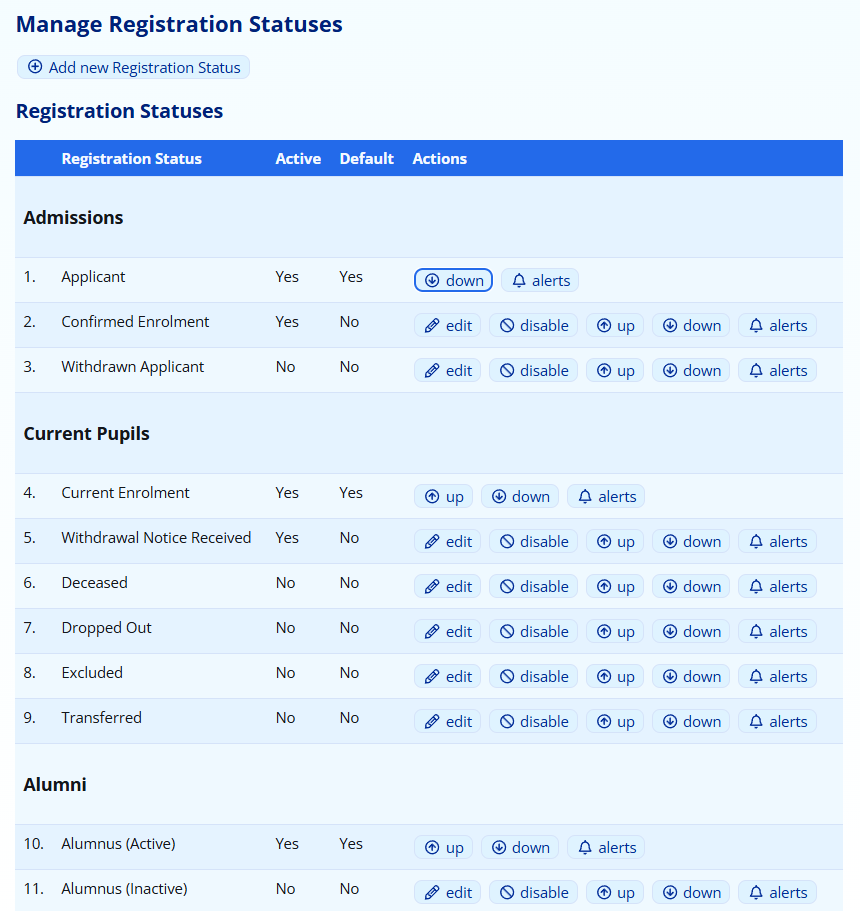Move Current Enrolment status down
The width and height of the screenshot is (860, 911).
pos(519,497)
